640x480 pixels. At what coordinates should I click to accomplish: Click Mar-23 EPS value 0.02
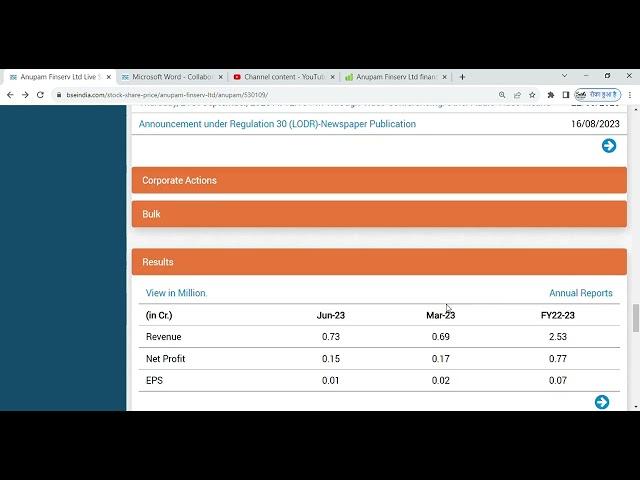440,380
